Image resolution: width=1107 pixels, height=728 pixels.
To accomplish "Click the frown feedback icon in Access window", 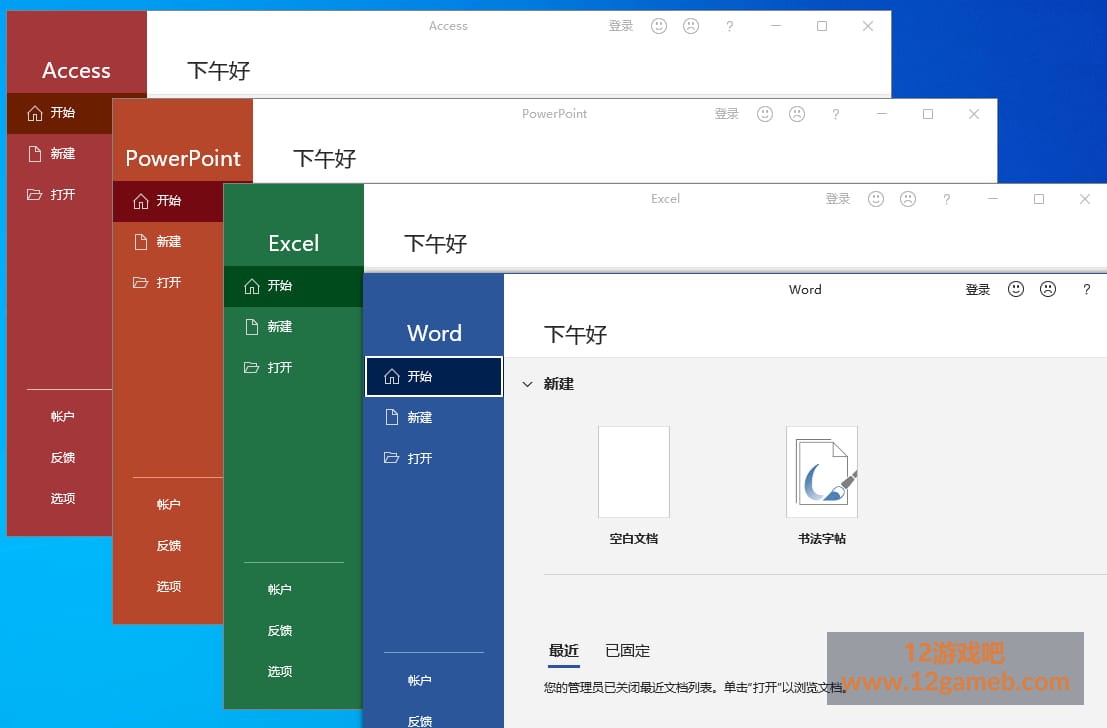I will coord(691,26).
